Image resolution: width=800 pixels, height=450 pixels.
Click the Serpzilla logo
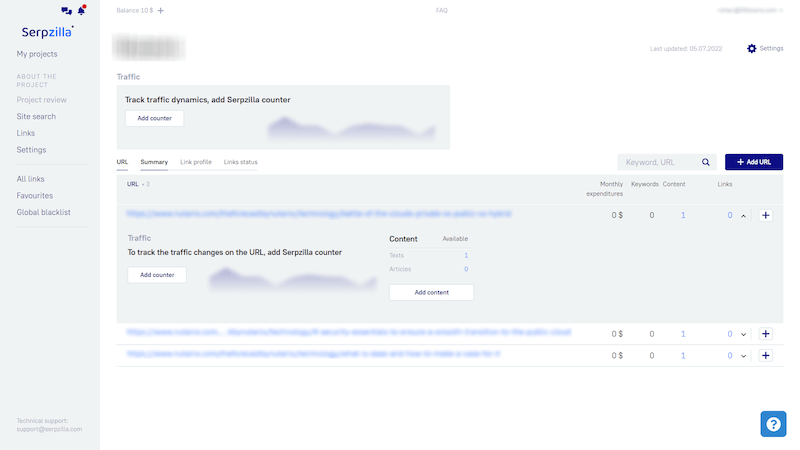click(50, 32)
